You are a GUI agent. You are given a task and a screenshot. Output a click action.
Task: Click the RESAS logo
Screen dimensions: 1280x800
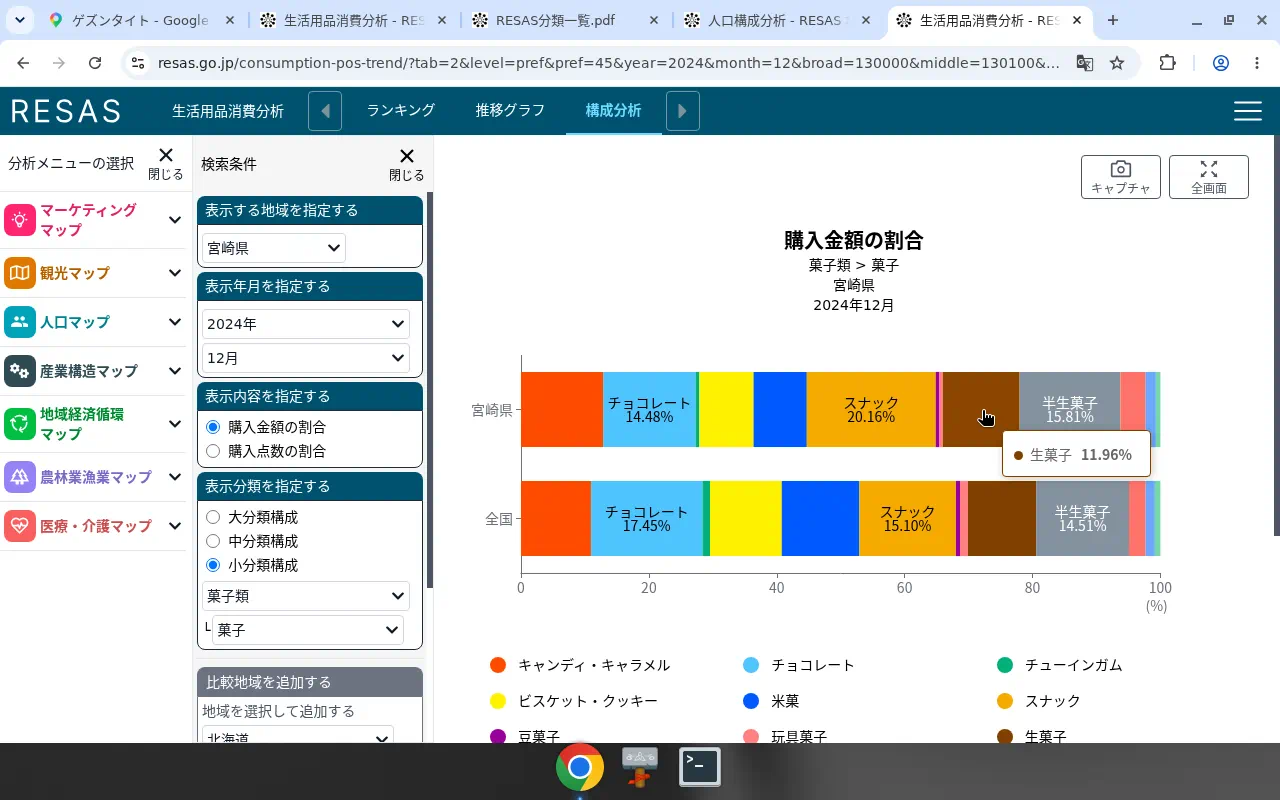click(x=66, y=111)
